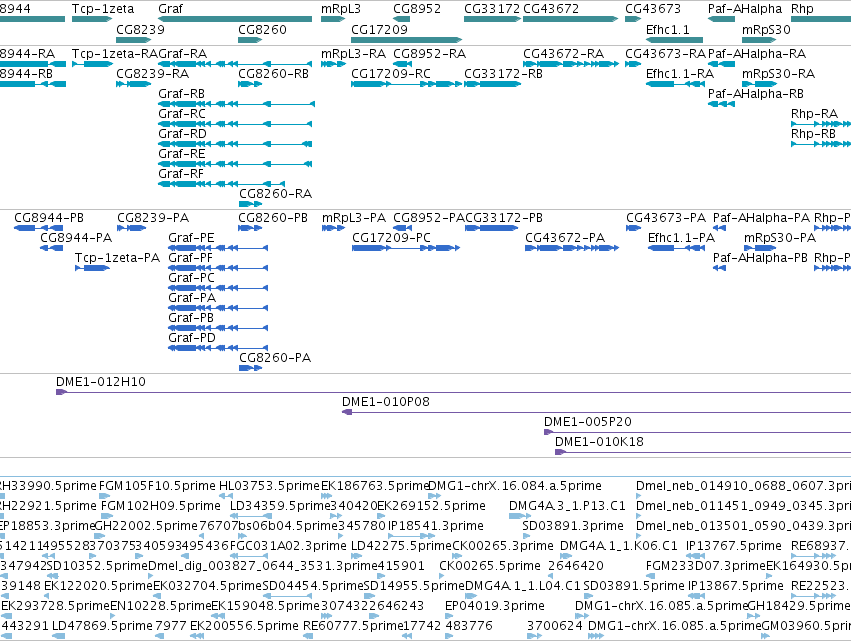The width and height of the screenshot is (851, 641).
Task: Select the CK00265.5prime EST
Action: pyautogui.click(x=444, y=576)
